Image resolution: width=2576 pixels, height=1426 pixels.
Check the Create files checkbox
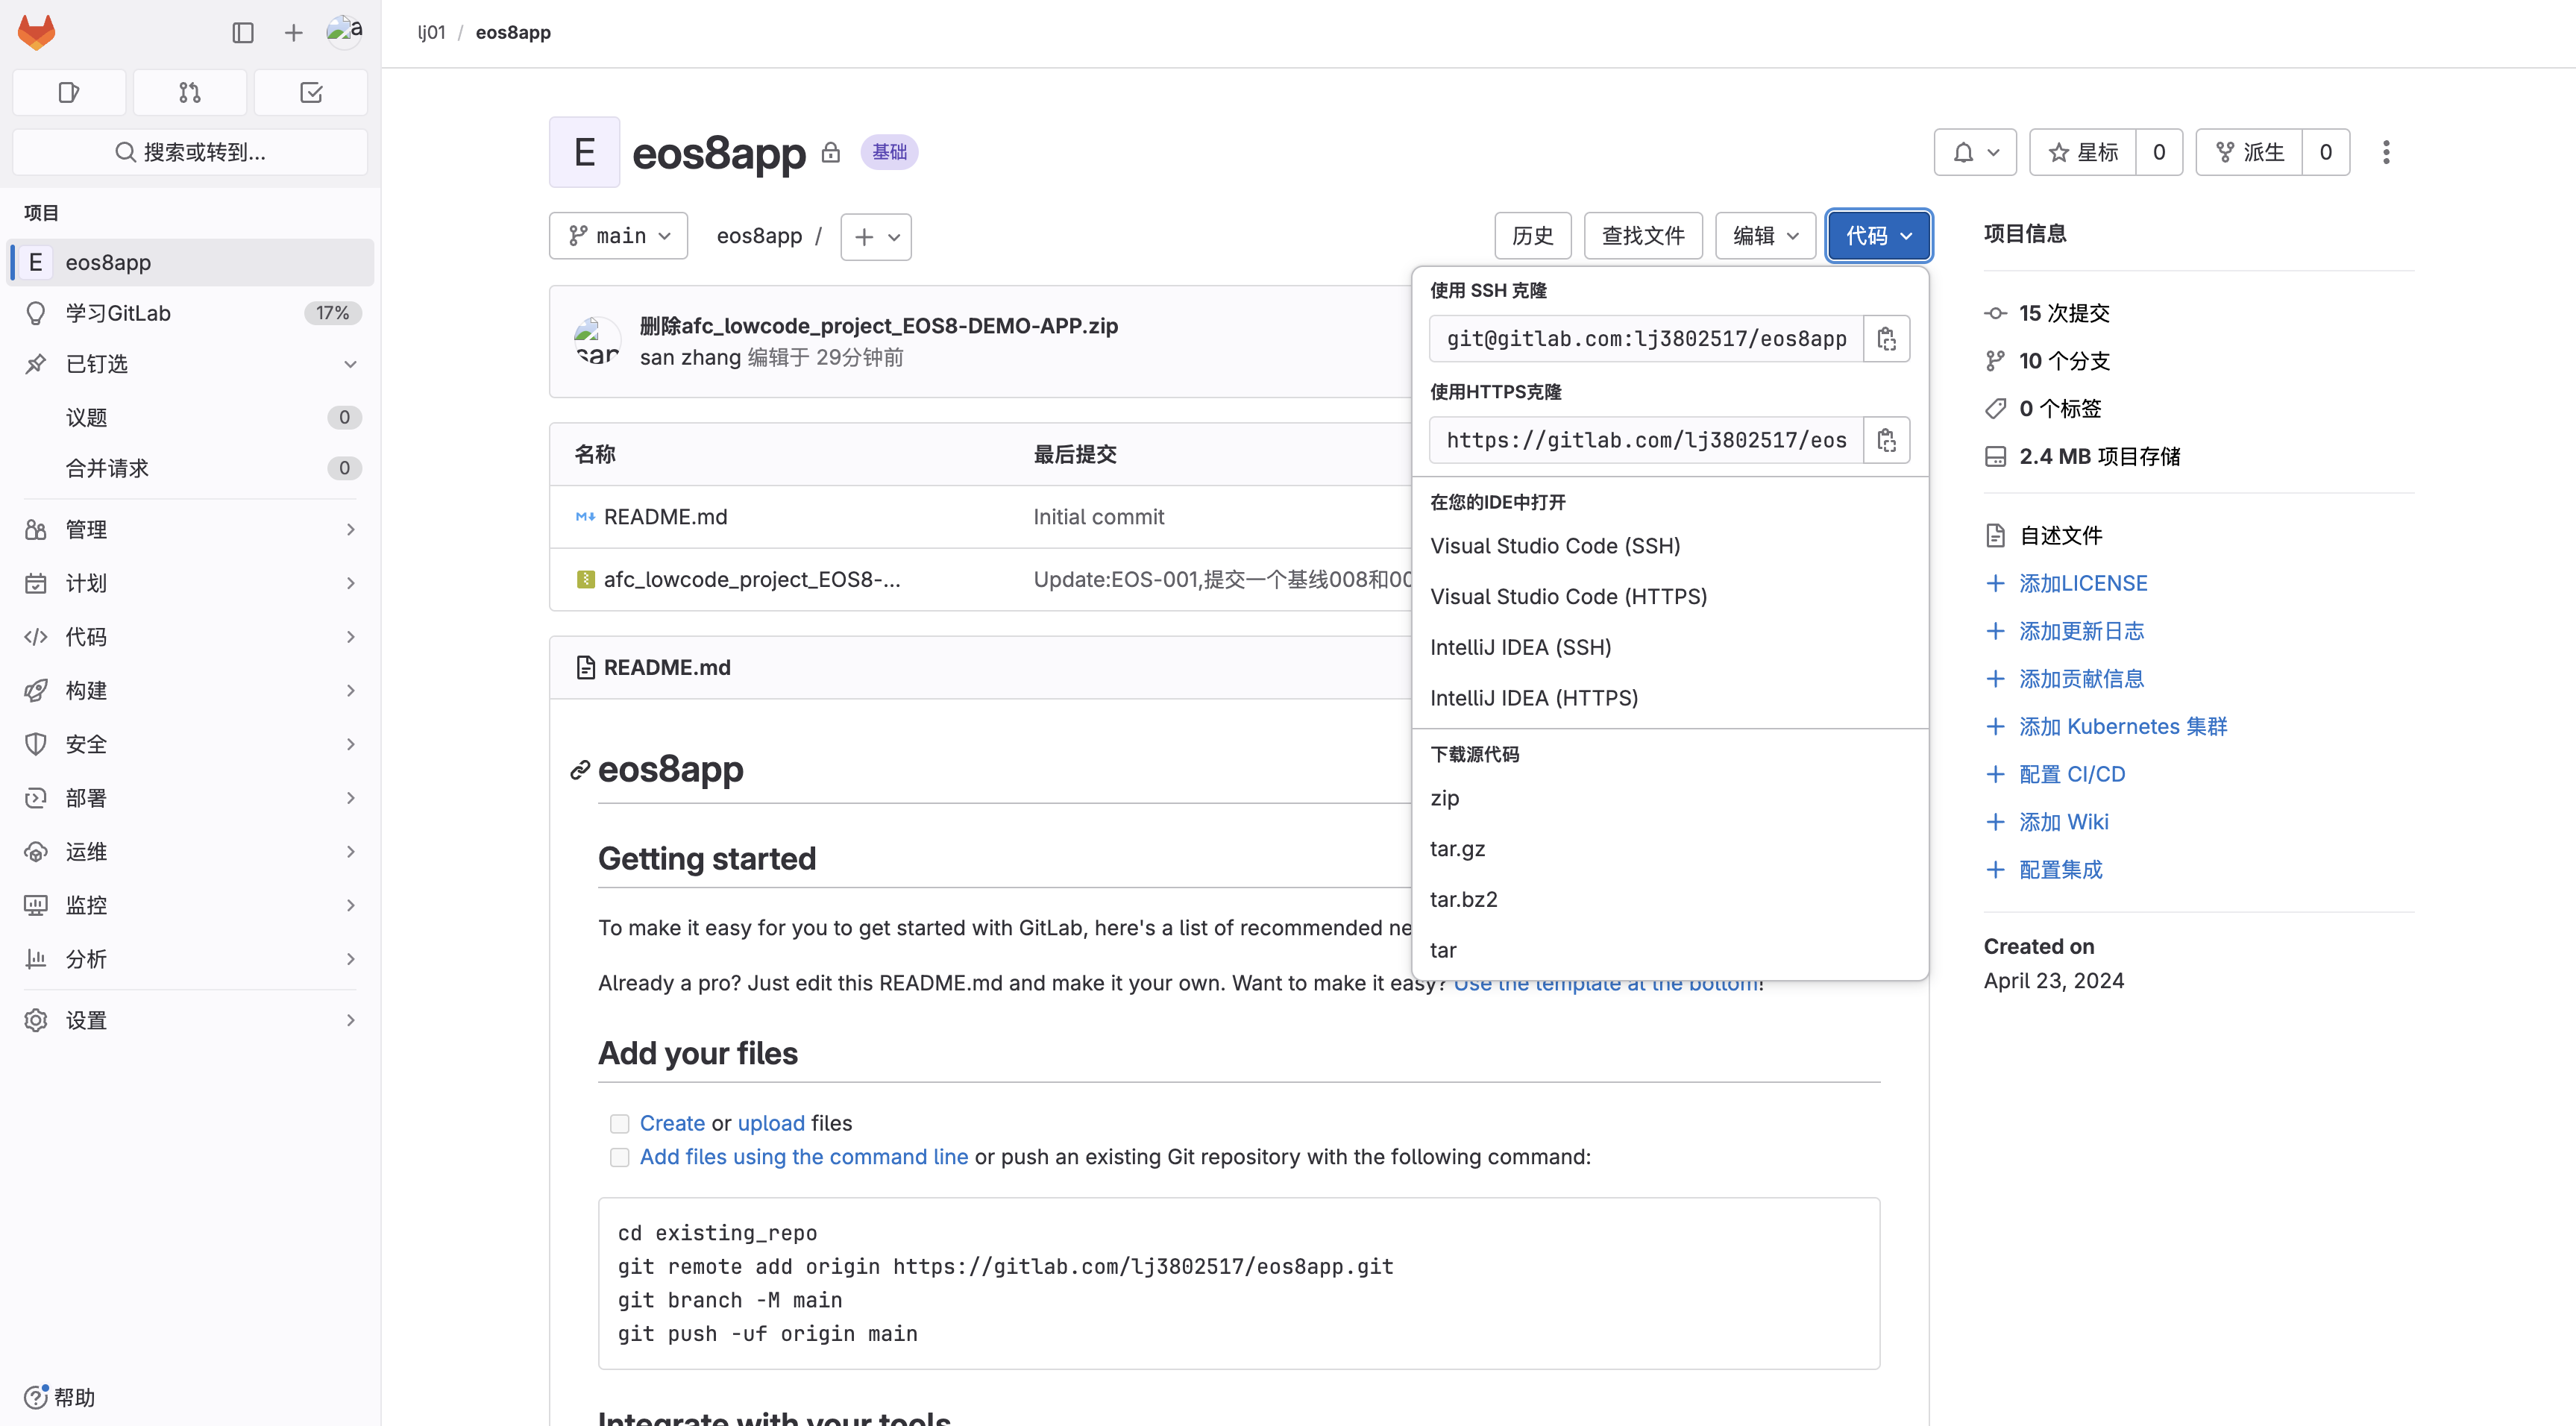[620, 1123]
